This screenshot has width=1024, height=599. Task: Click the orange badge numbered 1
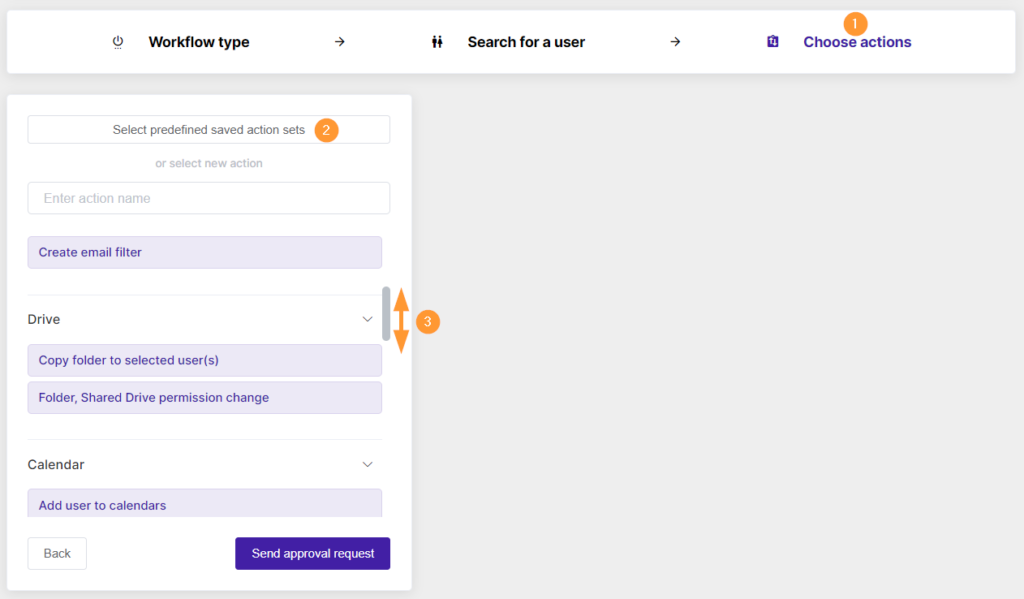coord(856,22)
